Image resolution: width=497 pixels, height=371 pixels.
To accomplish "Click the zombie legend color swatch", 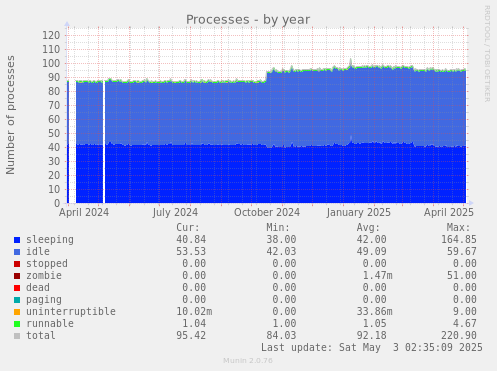I will click(x=17, y=276).
